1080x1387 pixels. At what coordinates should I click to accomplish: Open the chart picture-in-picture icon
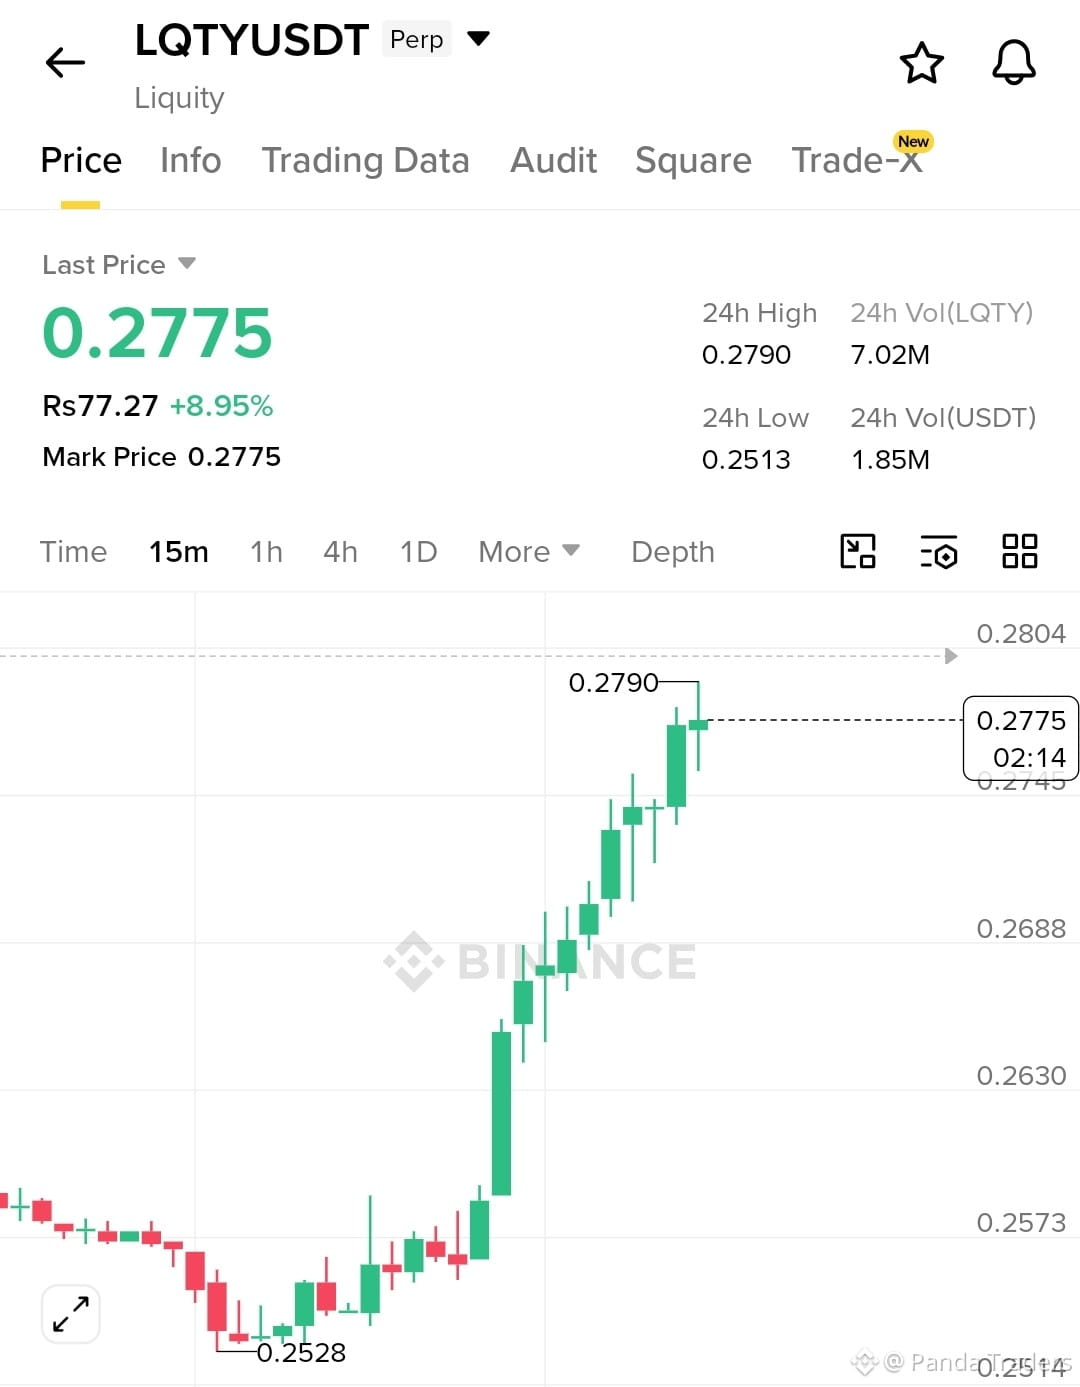pyautogui.click(x=858, y=551)
